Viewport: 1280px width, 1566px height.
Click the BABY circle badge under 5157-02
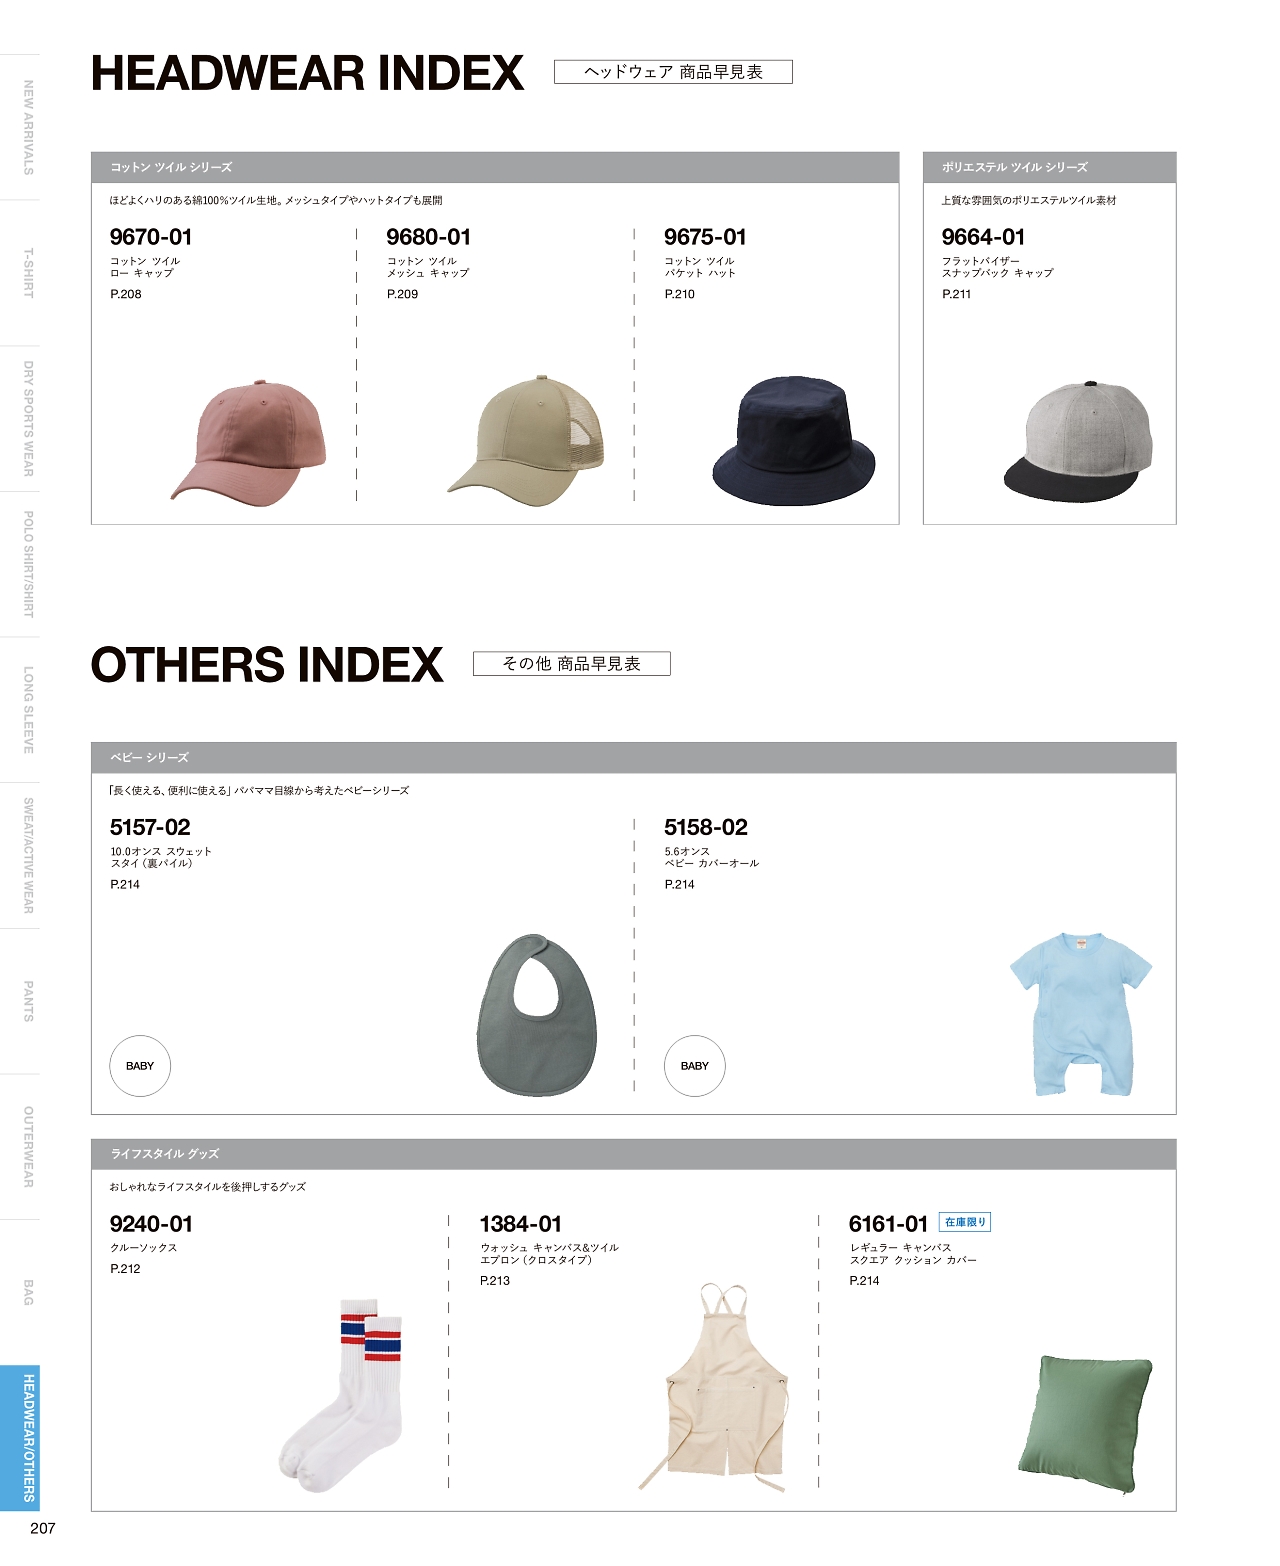click(140, 1066)
